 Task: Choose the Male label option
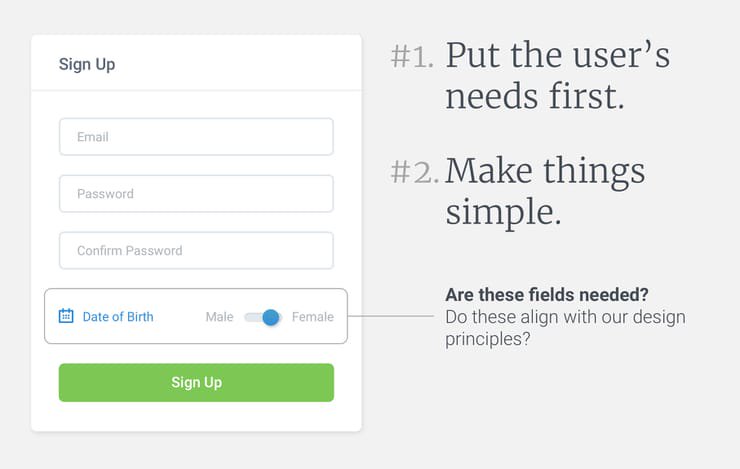point(219,317)
